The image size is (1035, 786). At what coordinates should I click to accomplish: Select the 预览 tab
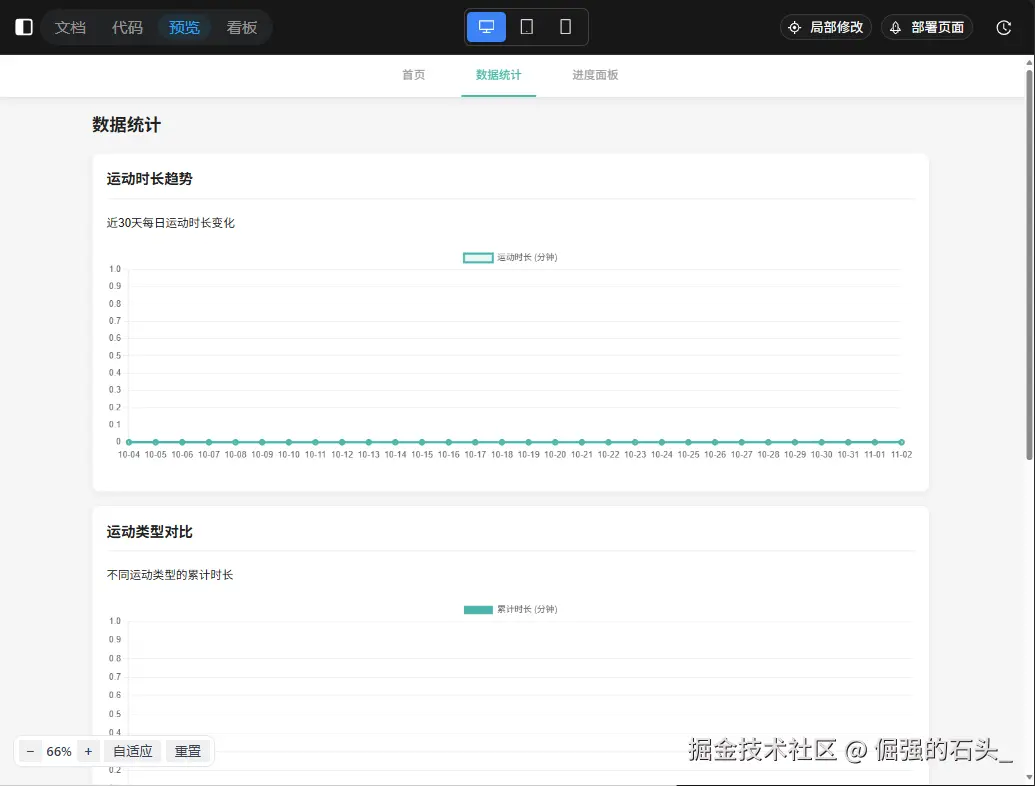[x=184, y=28]
